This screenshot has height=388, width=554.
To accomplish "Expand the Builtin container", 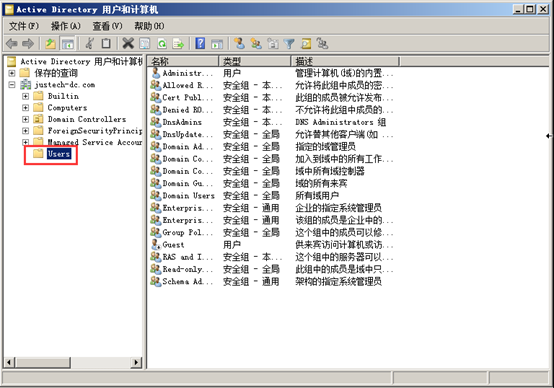I will [x=25, y=96].
